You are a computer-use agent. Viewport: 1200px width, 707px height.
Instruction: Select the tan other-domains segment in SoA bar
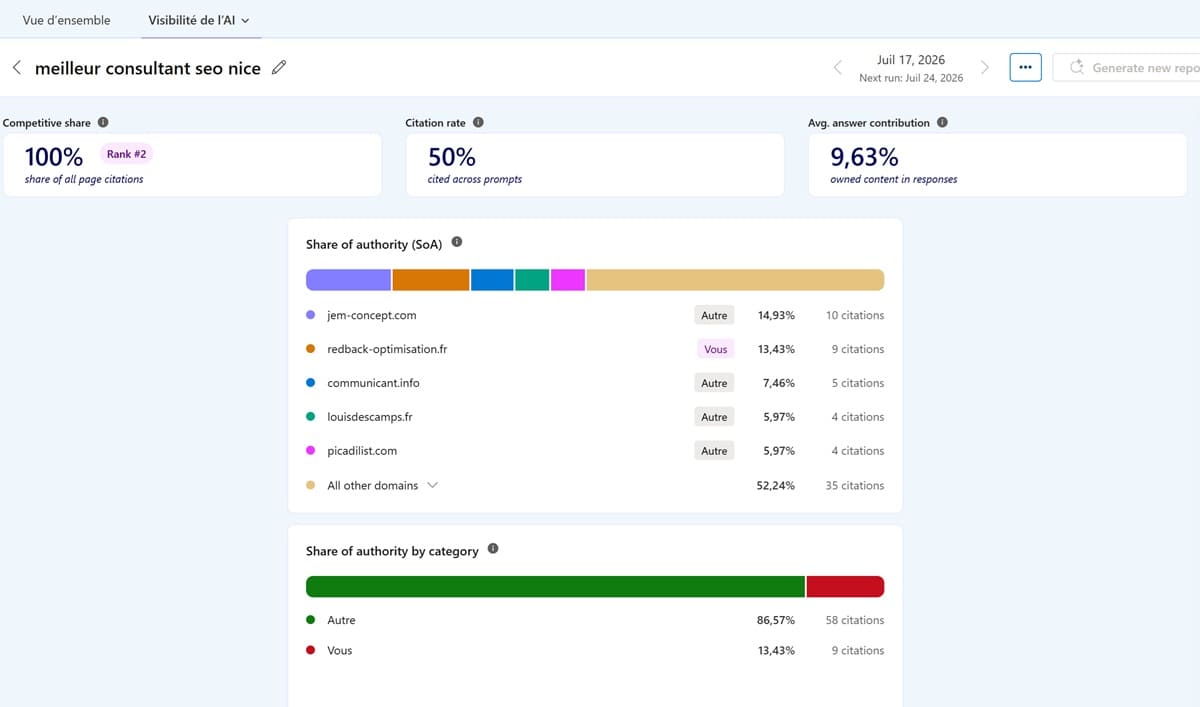click(x=735, y=280)
